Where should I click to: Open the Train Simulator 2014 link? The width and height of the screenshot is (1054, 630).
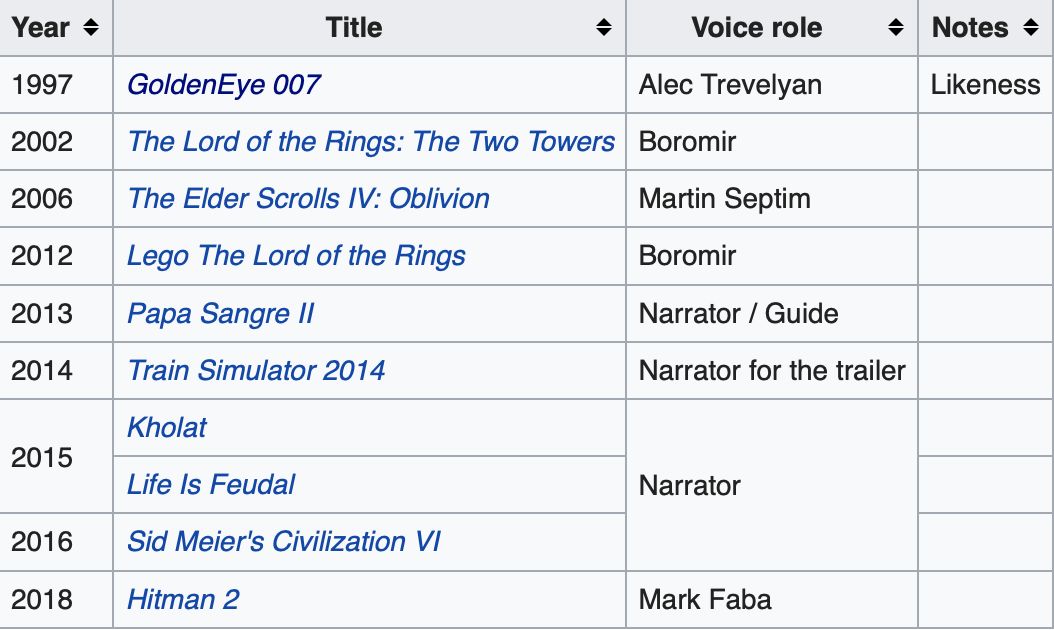click(256, 370)
